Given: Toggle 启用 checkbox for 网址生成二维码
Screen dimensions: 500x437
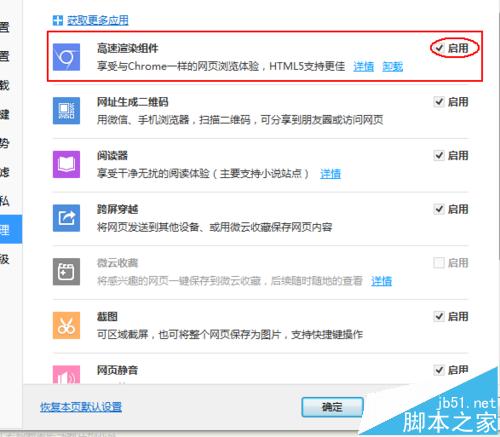Looking at the screenshot, I should pos(439,102).
